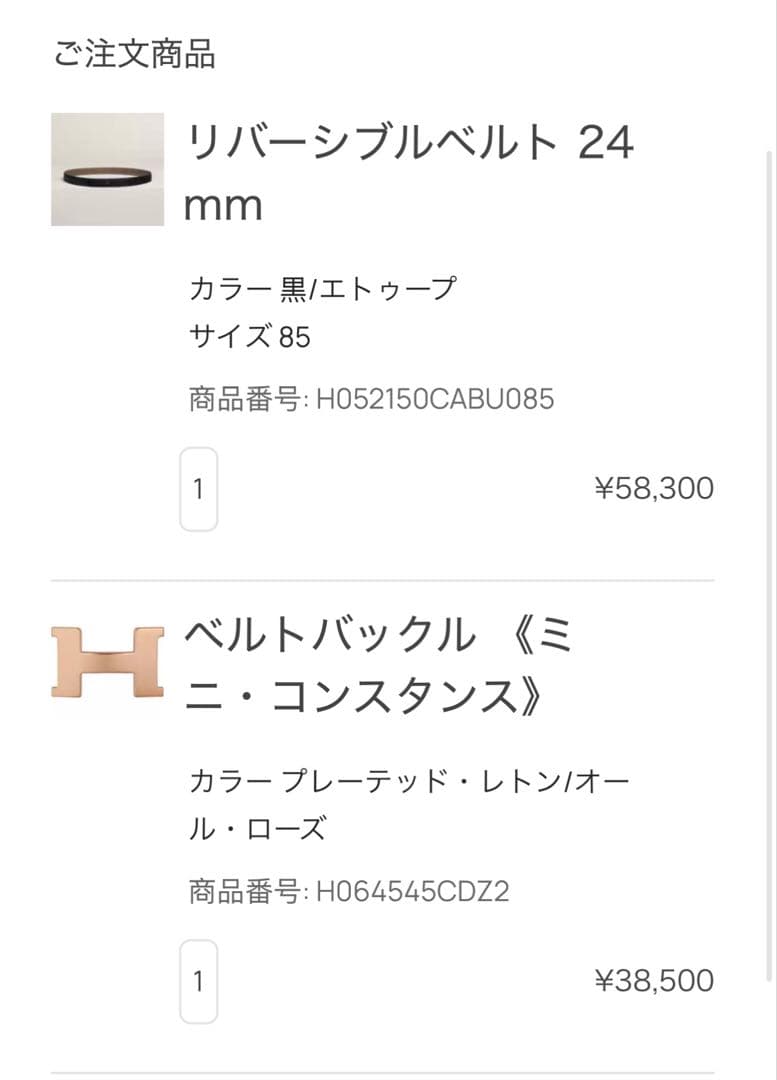Click the vertical scrollbar on the right edge
Image resolution: width=777 pixels, height=1080 pixels.
point(769,560)
